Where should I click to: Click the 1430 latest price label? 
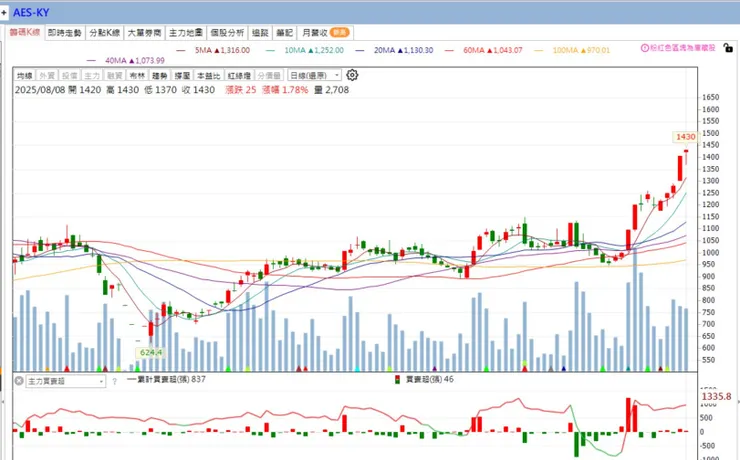tap(685, 137)
